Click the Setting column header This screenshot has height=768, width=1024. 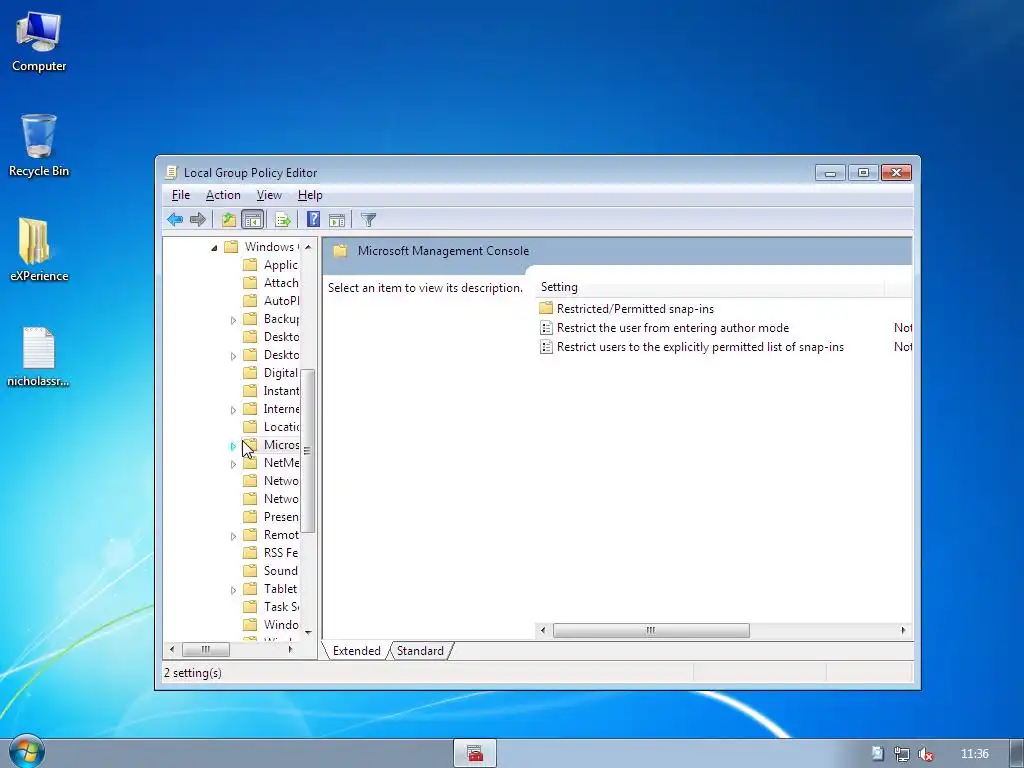(710, 287)
